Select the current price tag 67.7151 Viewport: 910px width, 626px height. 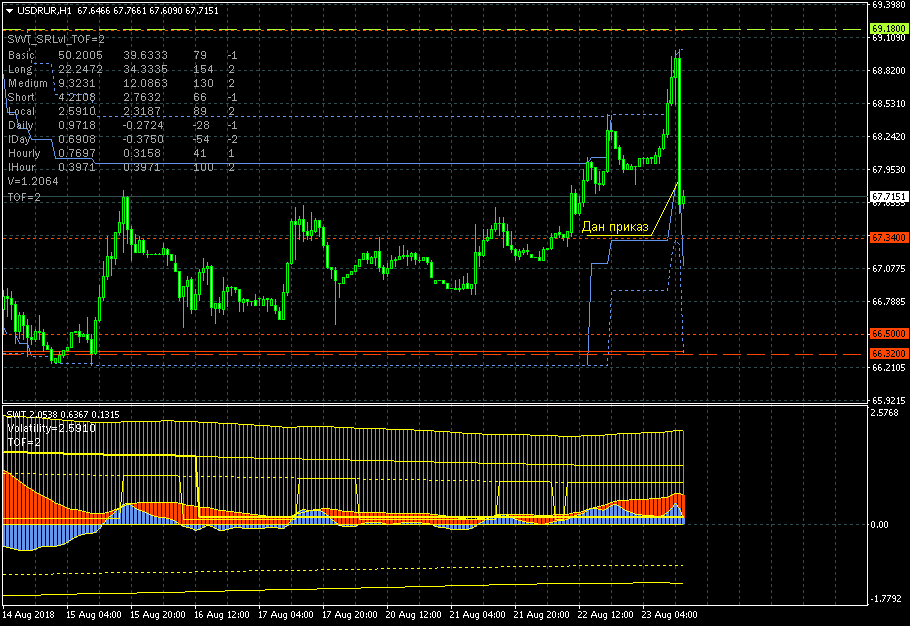click(x=888, y=197)
